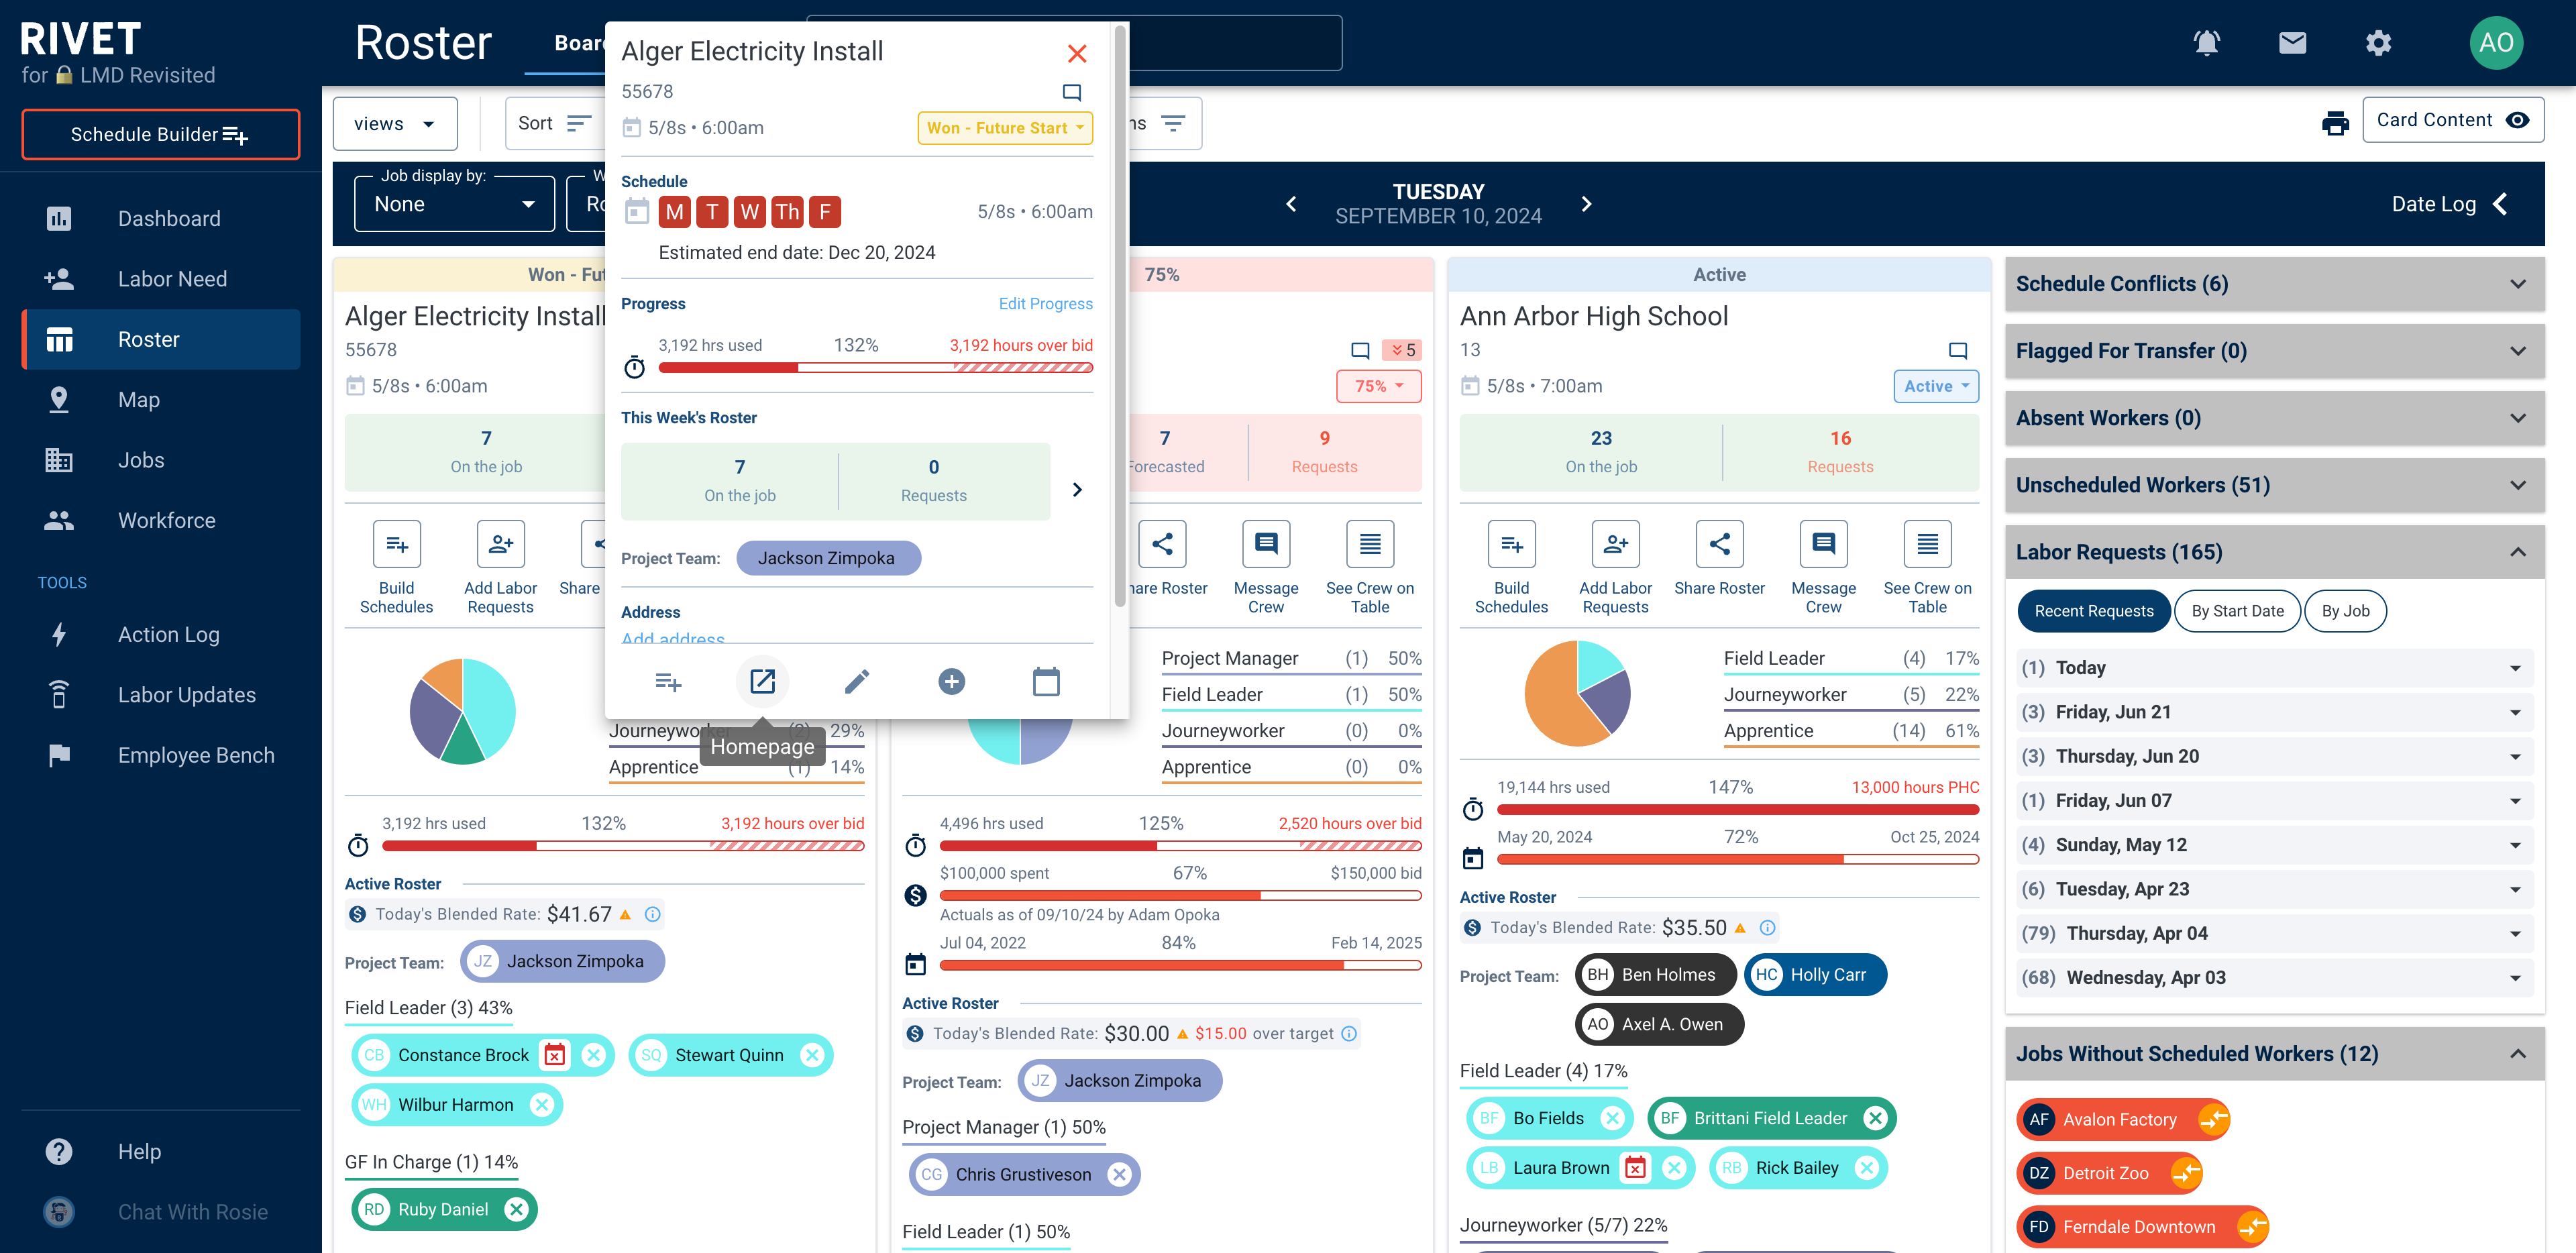Open Active status dropdown on Ann Arbor
This screenshot has width=2576, height=1253.
pos(1936,386)
